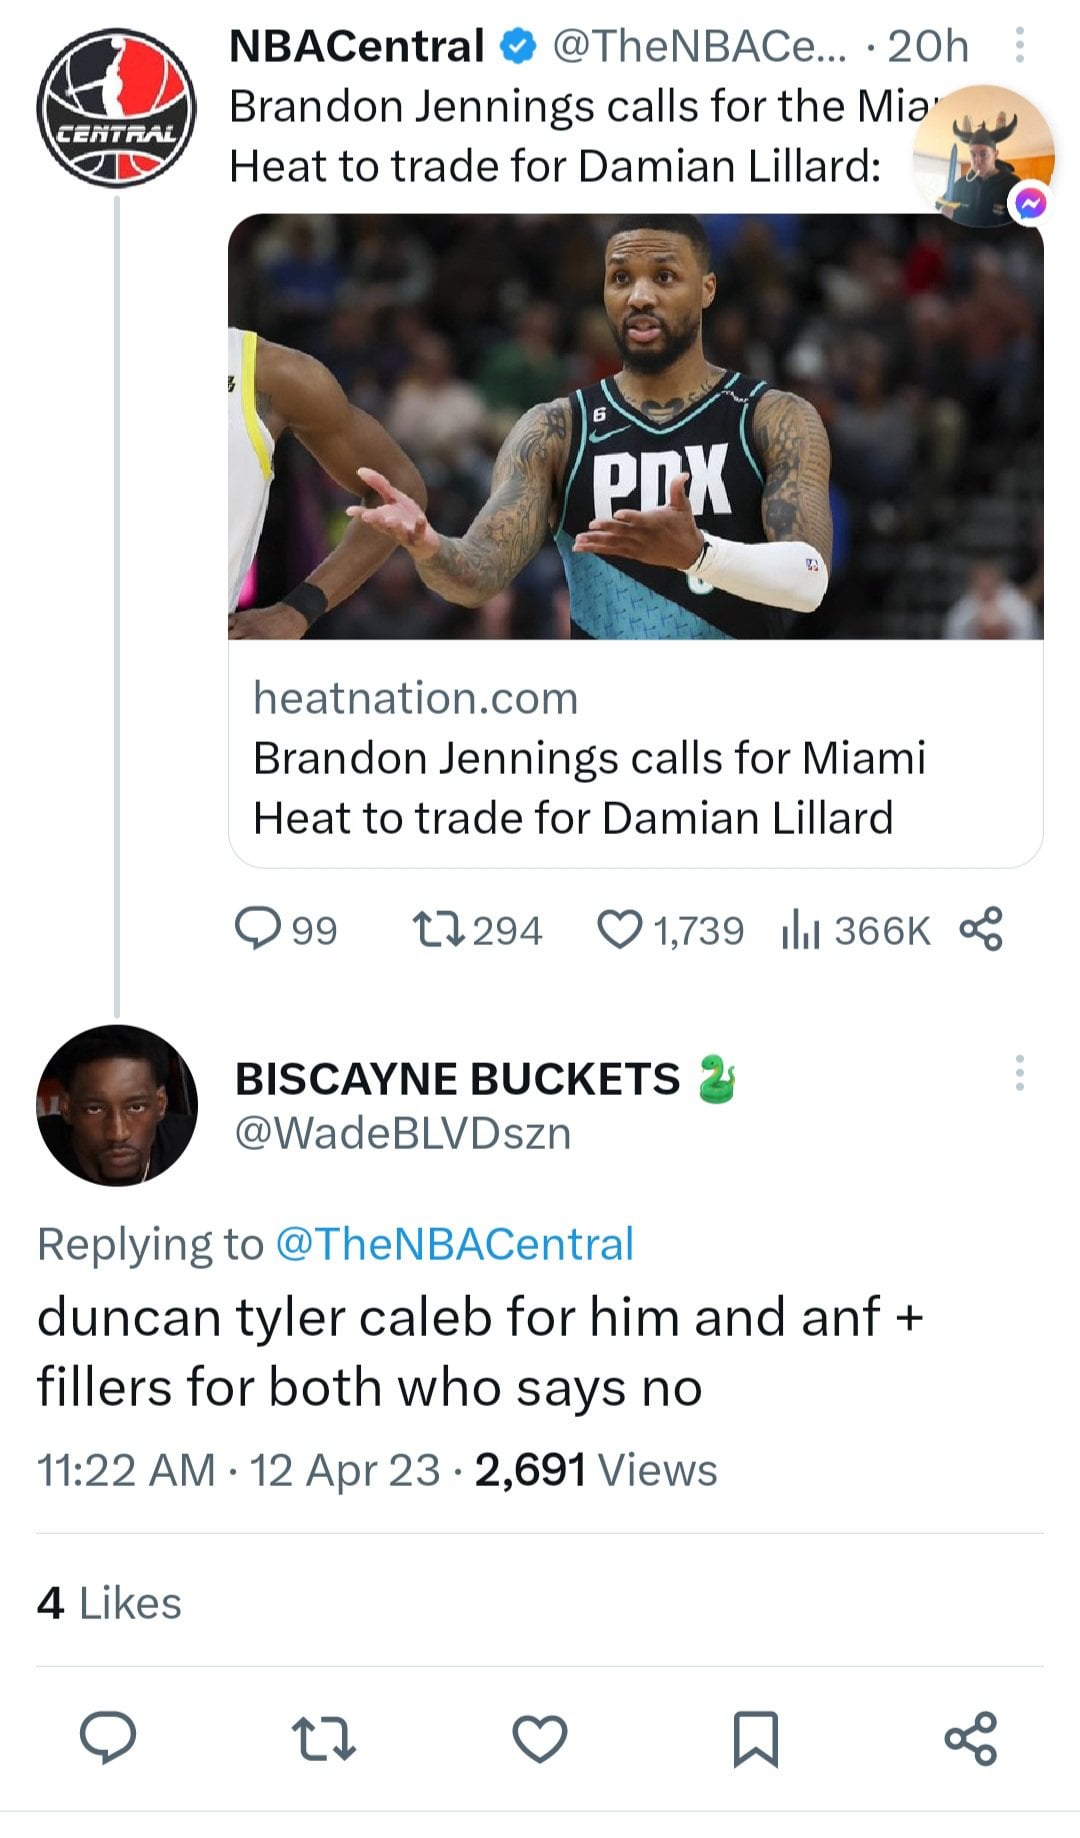
Task: Like the BISCAYNE BUCKETS reply
Action: 540,1737
